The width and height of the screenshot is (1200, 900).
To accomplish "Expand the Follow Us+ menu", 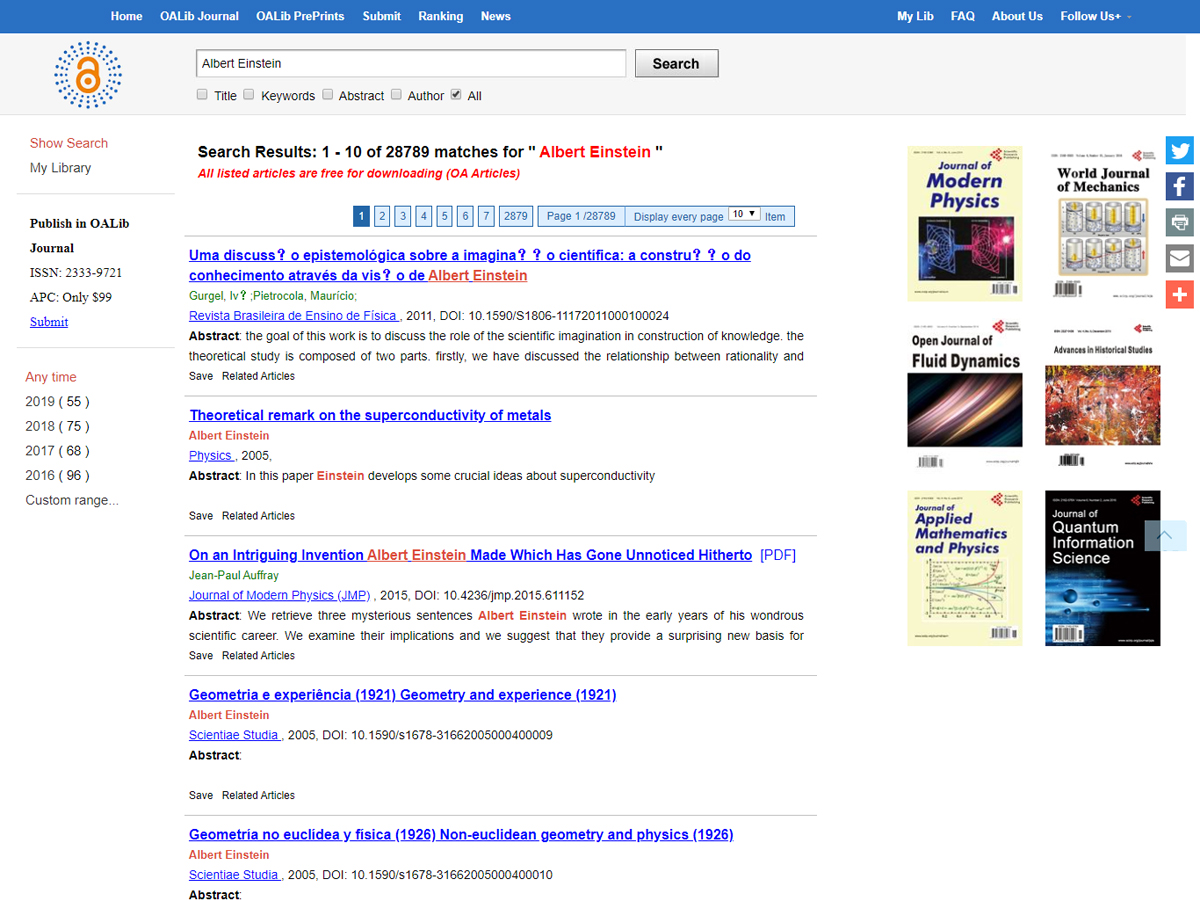I will click(1095, 16).
